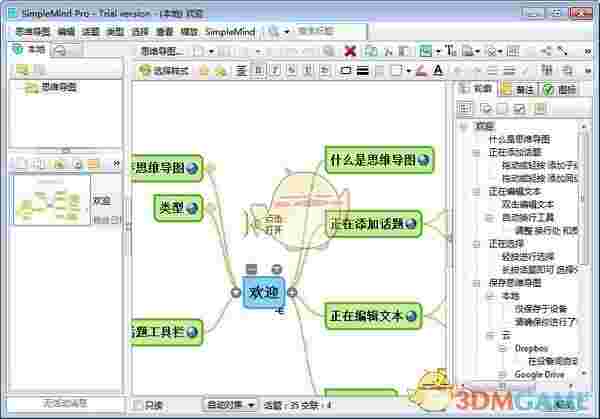Click the green layout icon in top toolbar
Screen dimensions: 600x419
click(425, 51)
